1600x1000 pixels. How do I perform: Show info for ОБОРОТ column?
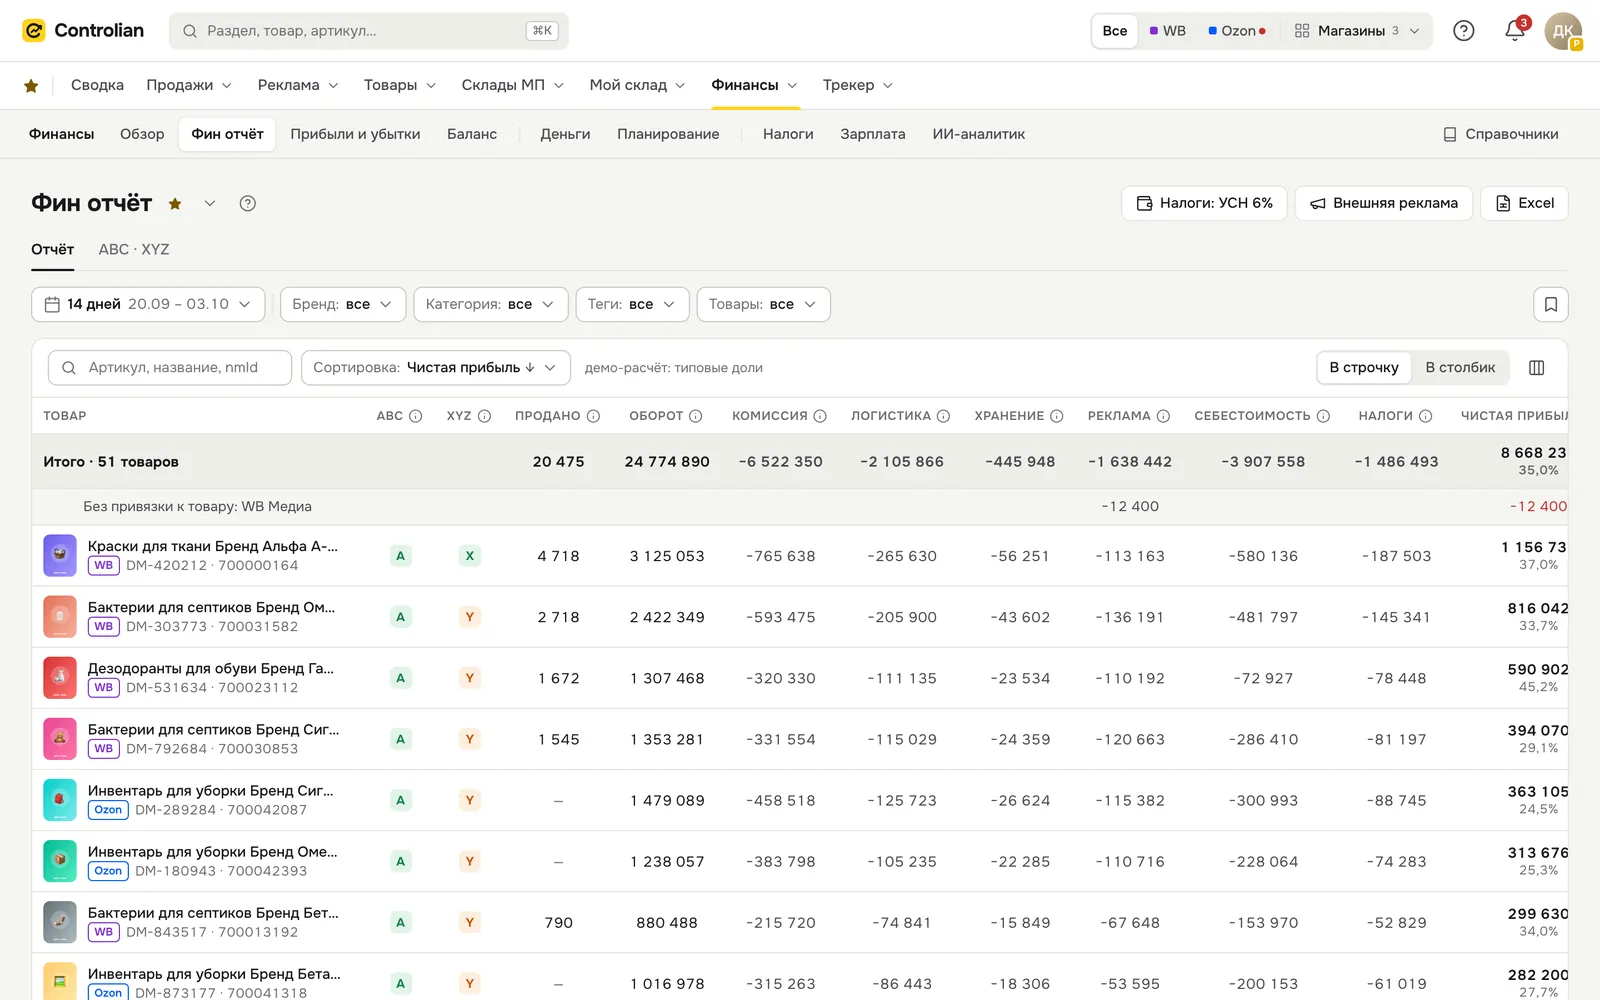point(696,416)
